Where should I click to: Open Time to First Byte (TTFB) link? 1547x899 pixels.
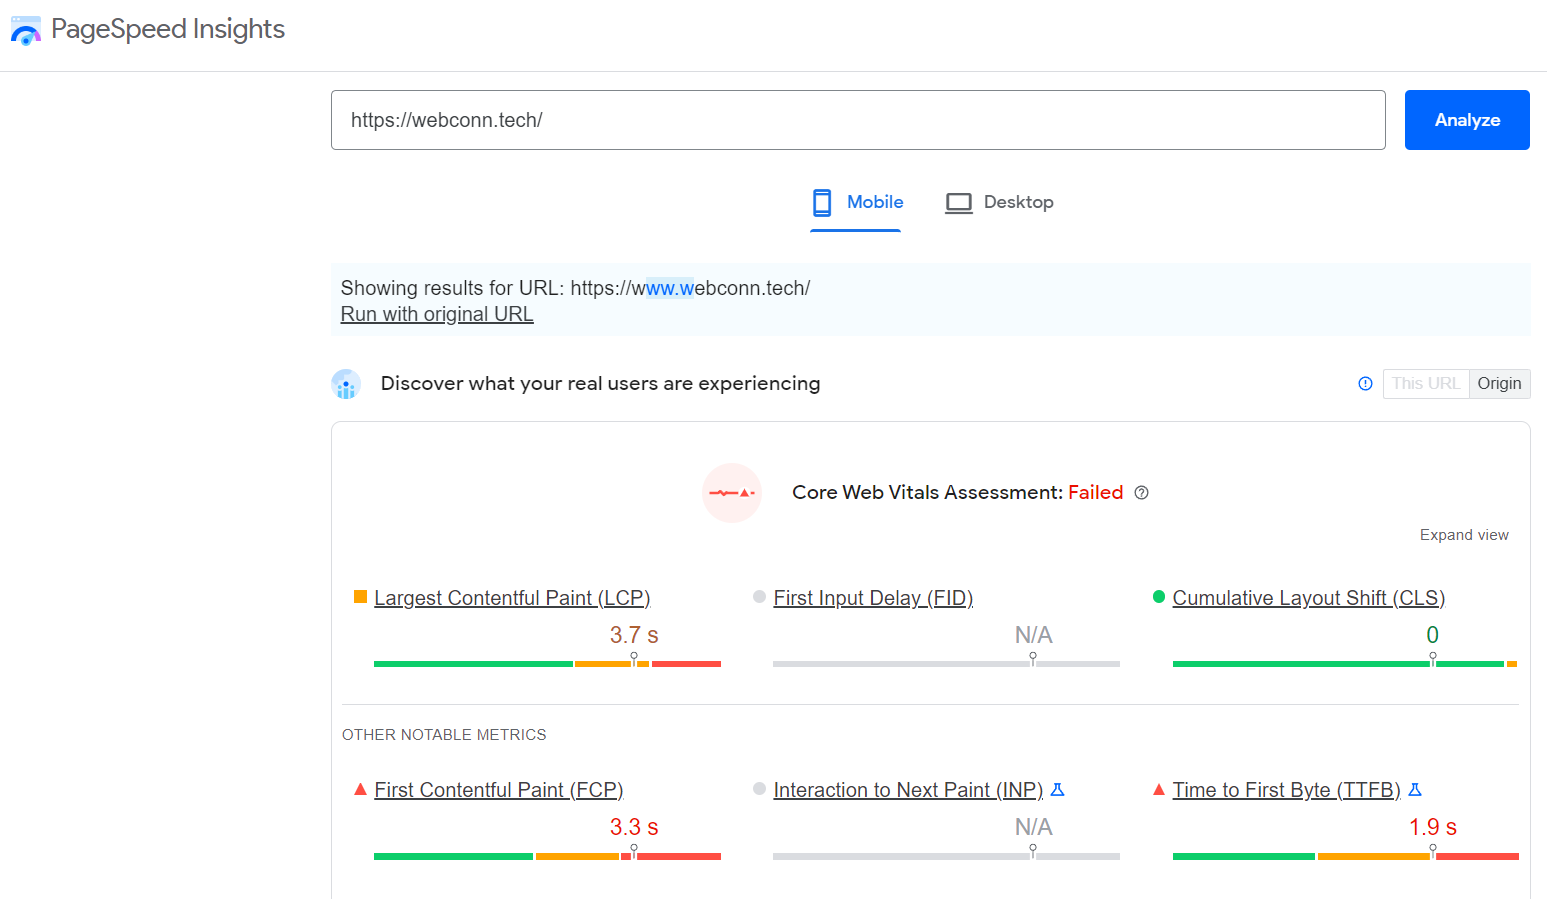pyautogui.click(x=1287, y=790)
